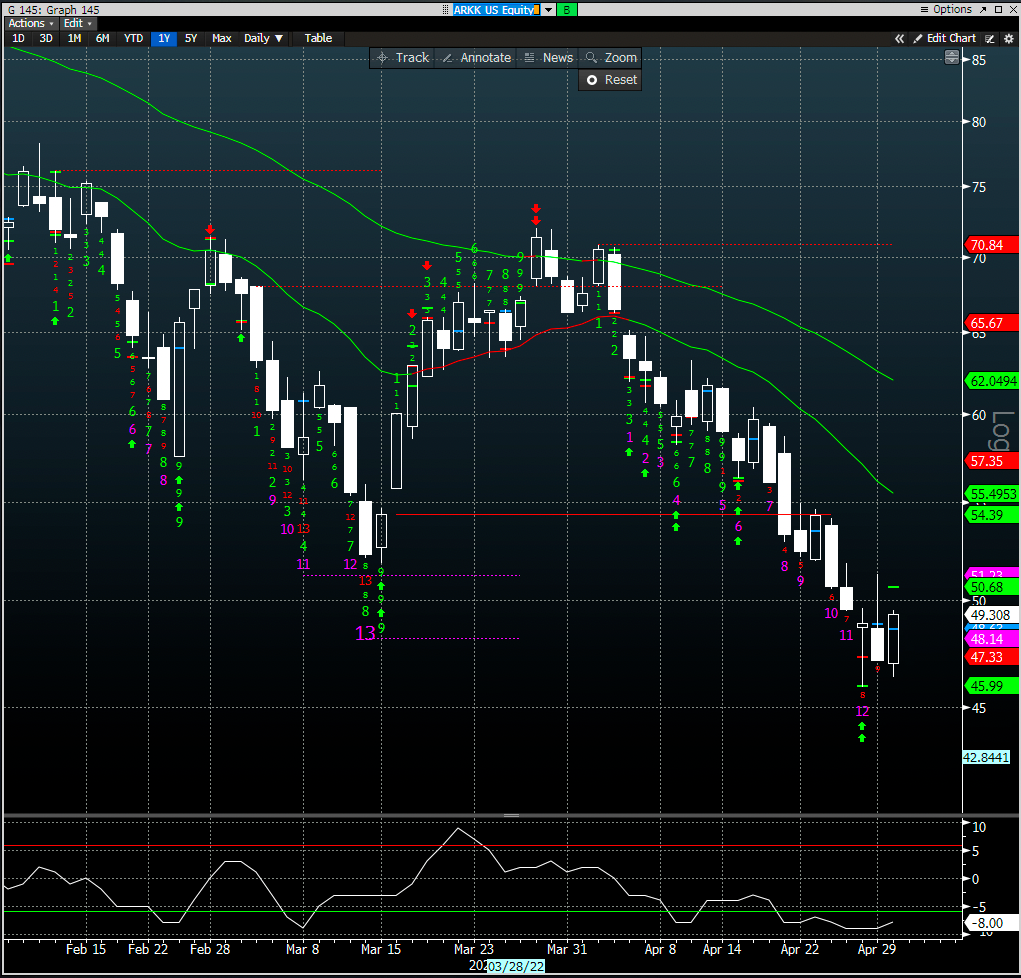1021x978 pixels.
Task: Select the 1M range tab
Action: click(x=74, y=38)
